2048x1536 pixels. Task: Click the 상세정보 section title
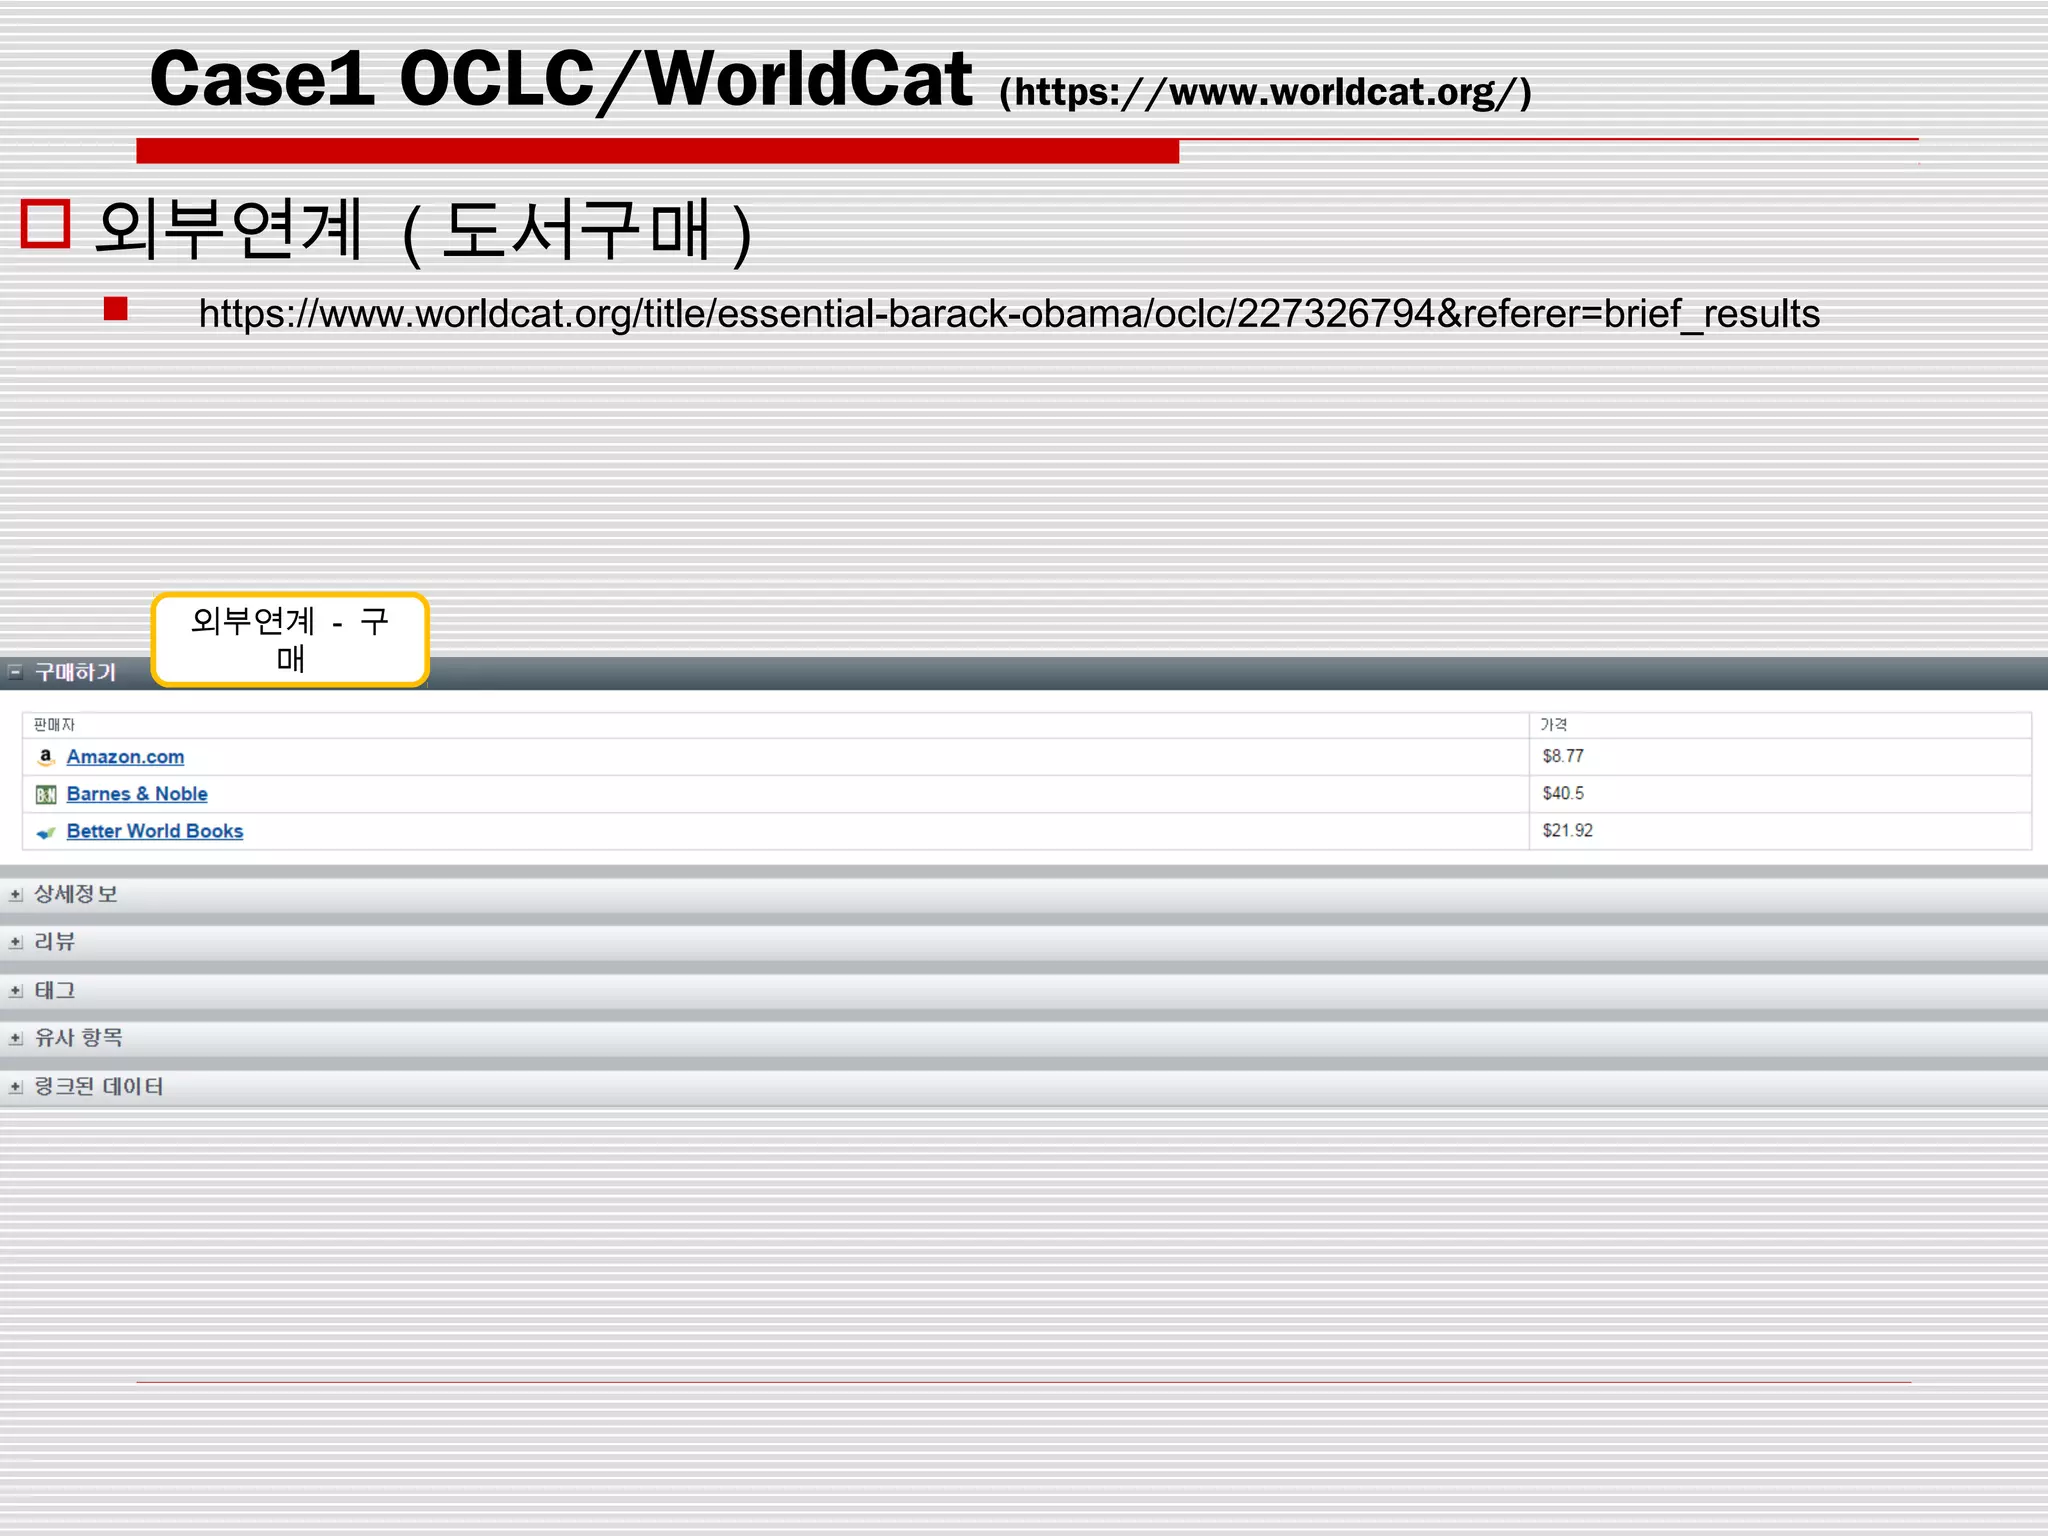pyautogui.click(x=76, y=894)
